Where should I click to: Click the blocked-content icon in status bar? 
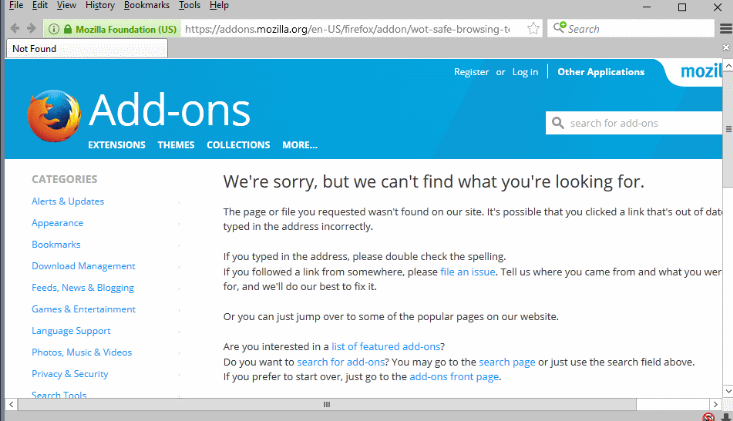pyautogui.click(x=709, y=417)
